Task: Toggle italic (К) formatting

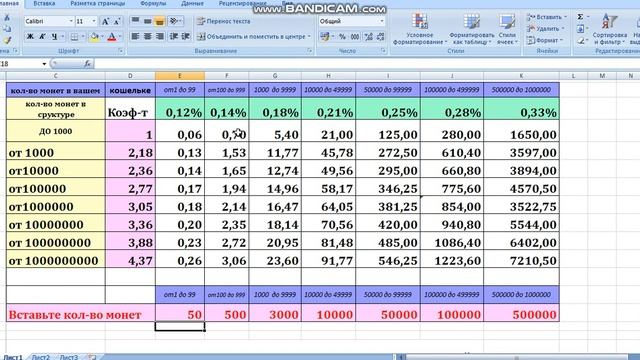Action: [x=42, y=37]
